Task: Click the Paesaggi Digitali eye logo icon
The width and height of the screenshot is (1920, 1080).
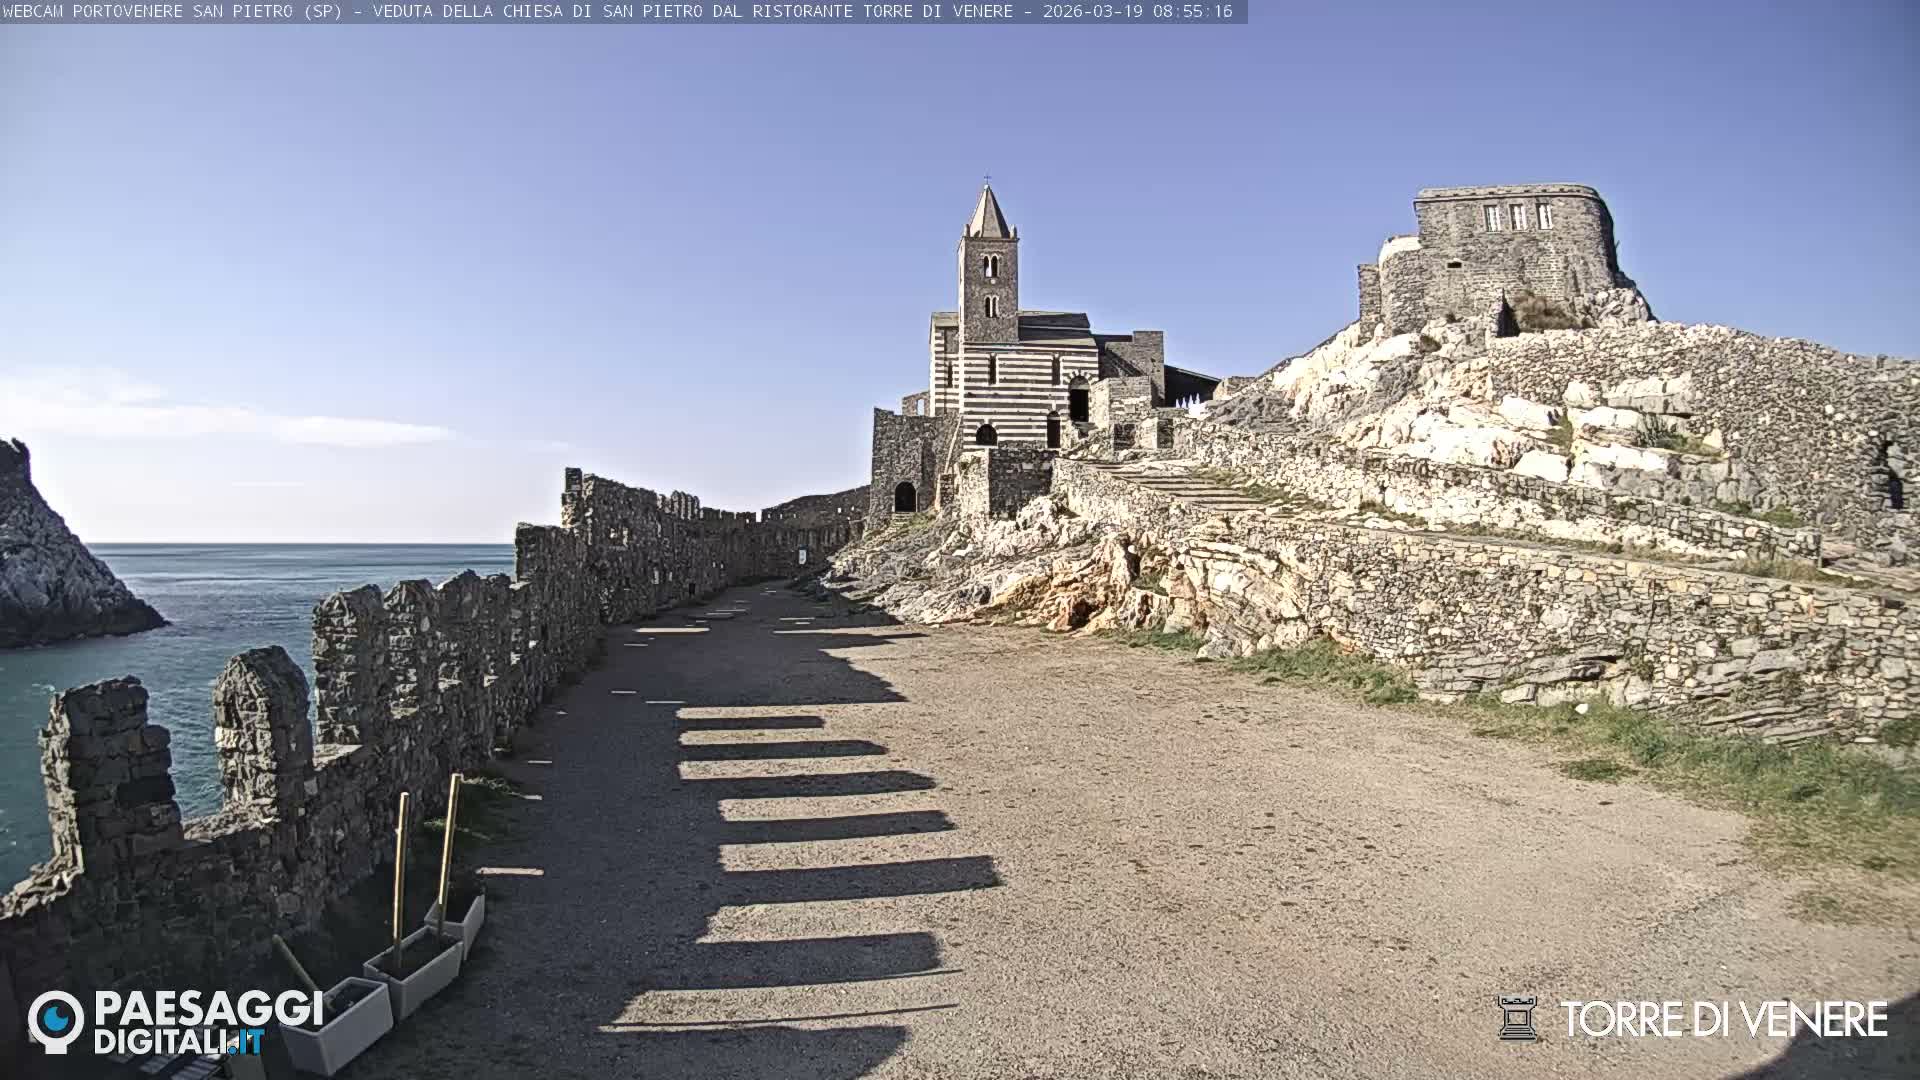Action: (56, 1021)
